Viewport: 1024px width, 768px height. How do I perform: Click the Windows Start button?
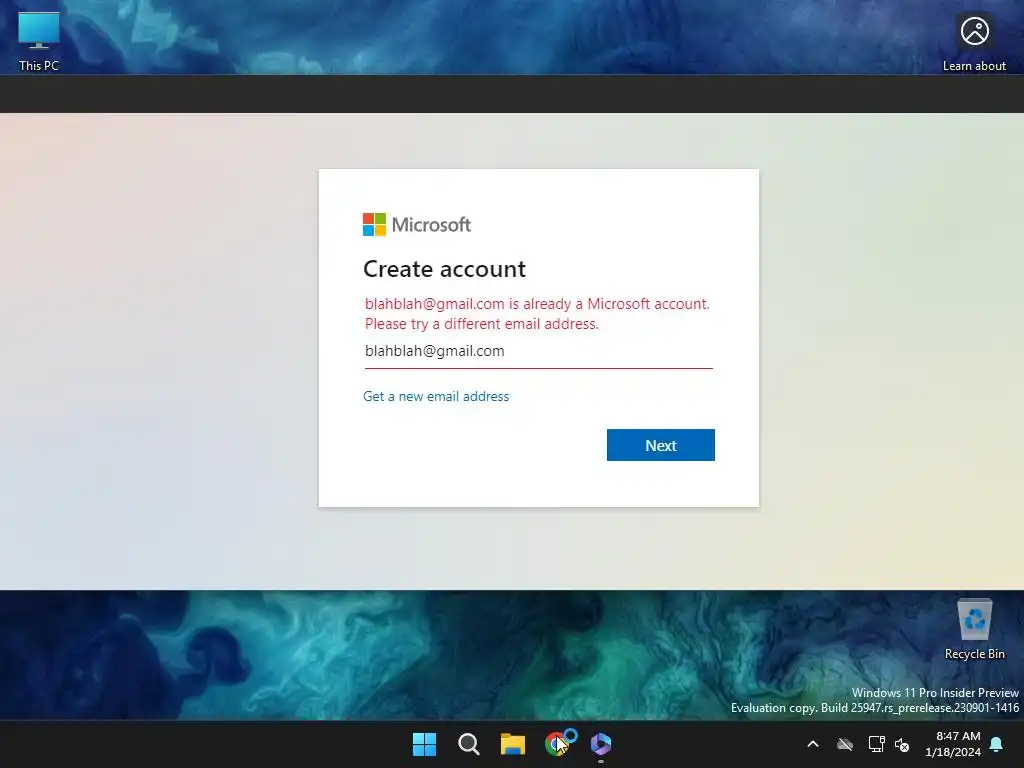tap(424, 744)
